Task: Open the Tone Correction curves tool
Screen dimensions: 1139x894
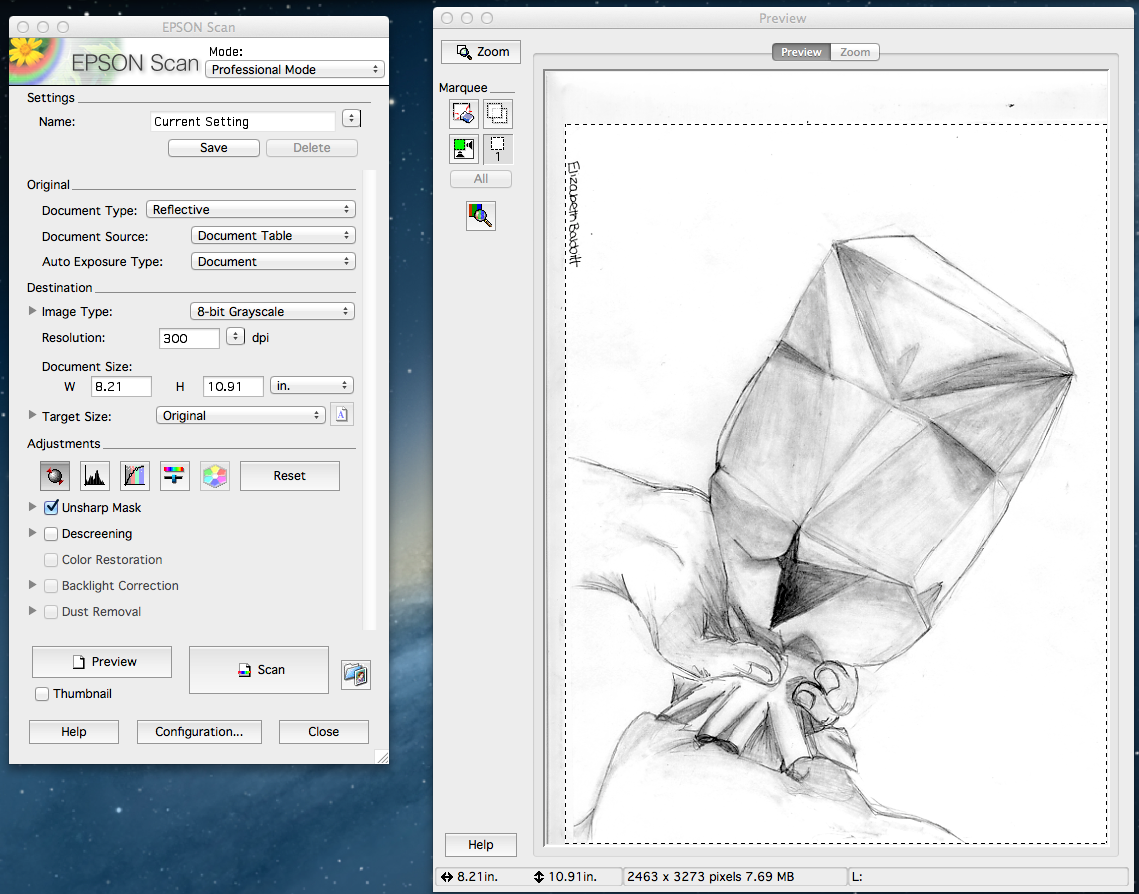Action: tap(135, 476)
